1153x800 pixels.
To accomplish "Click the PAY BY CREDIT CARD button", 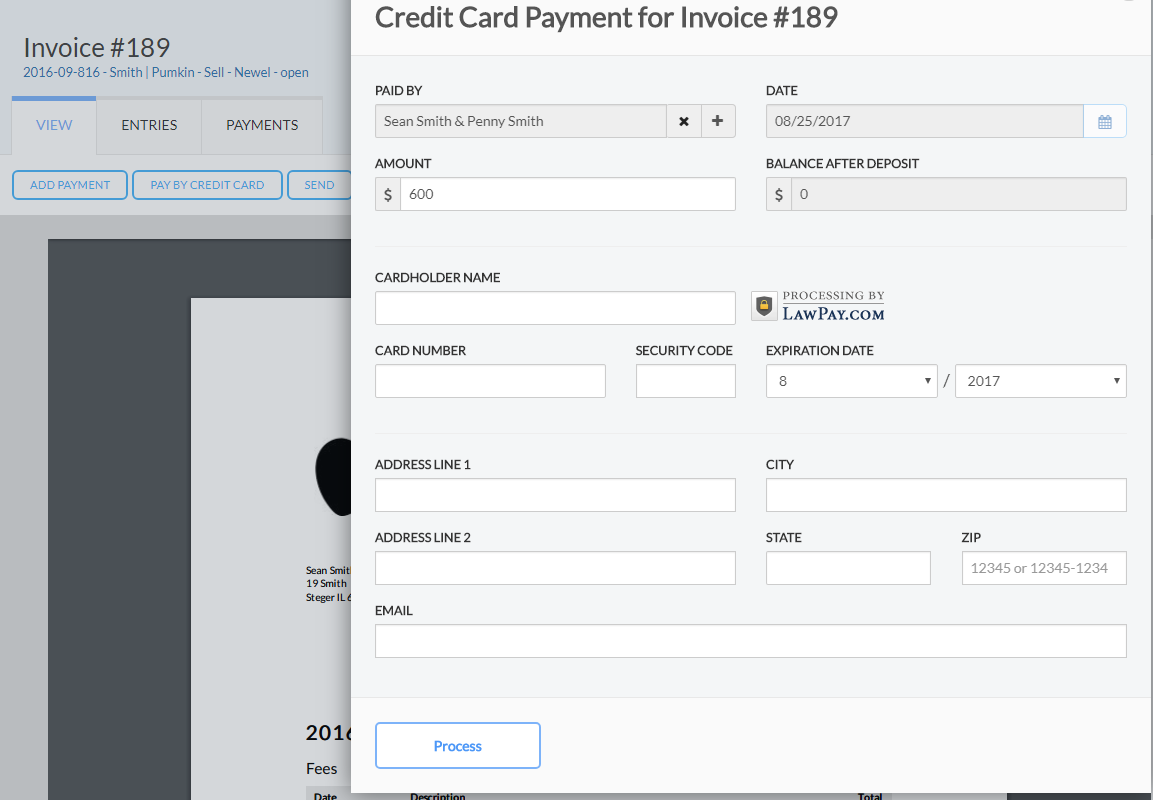I will coord(207,185).
